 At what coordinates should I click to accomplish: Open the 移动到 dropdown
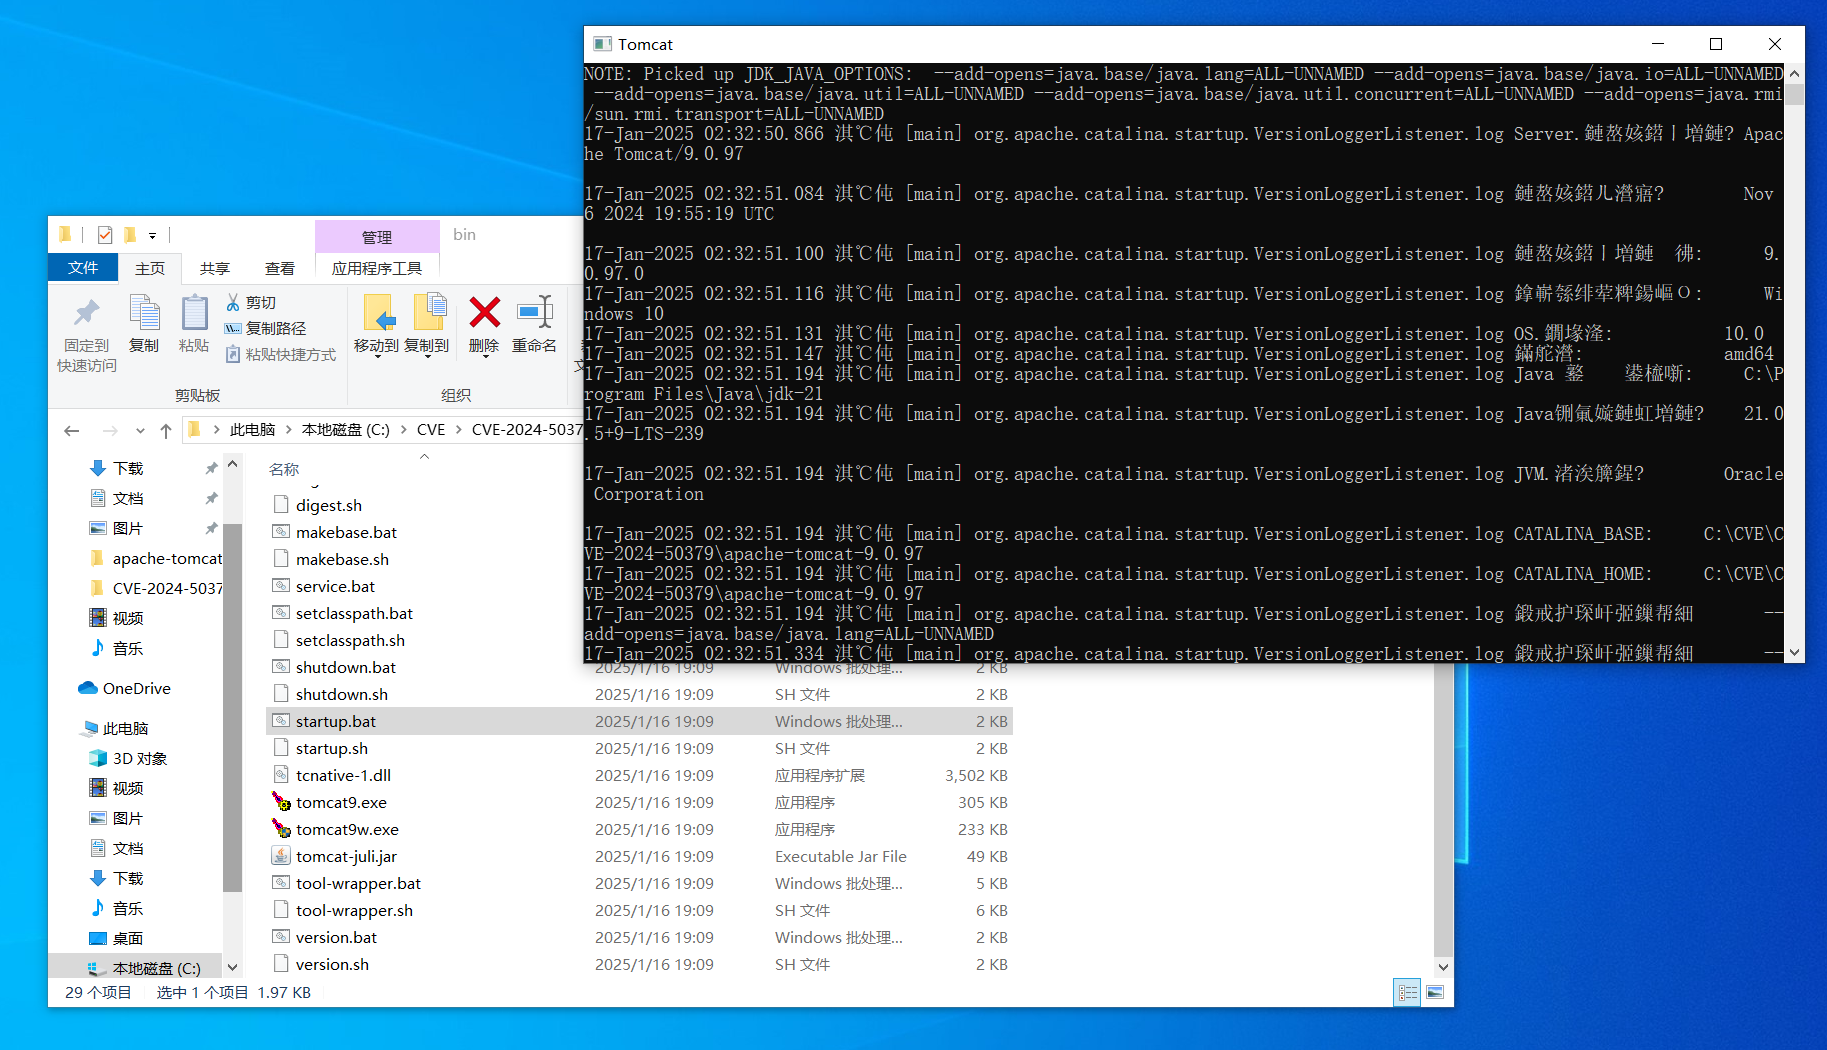pos(376,347)
